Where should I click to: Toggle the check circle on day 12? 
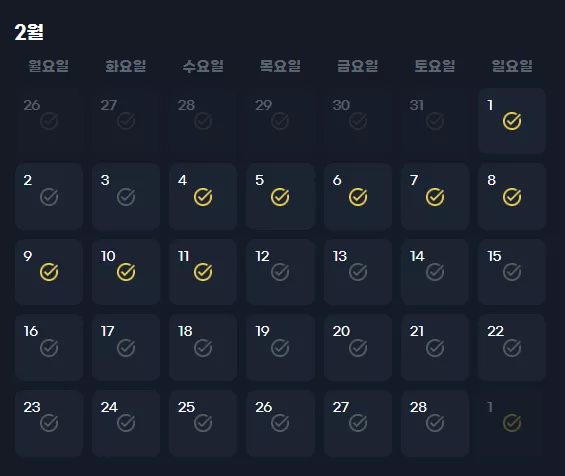(280, 272)
